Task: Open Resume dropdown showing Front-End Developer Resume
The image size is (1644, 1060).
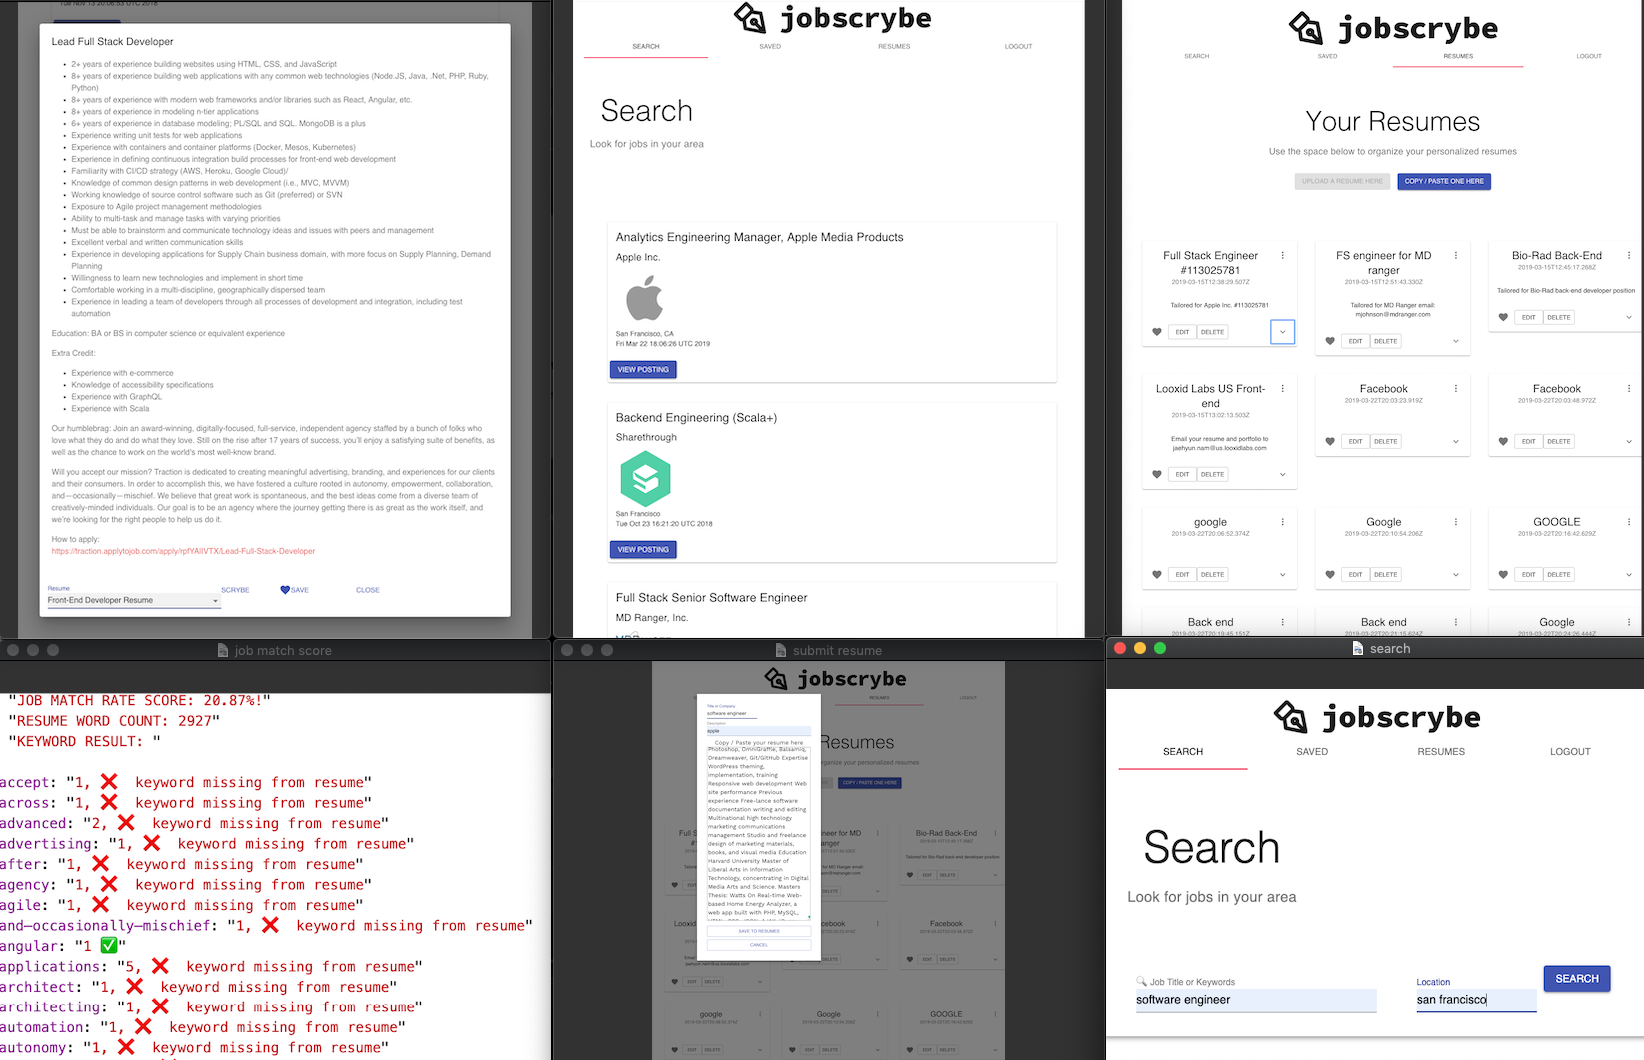Action: (133, 600)
